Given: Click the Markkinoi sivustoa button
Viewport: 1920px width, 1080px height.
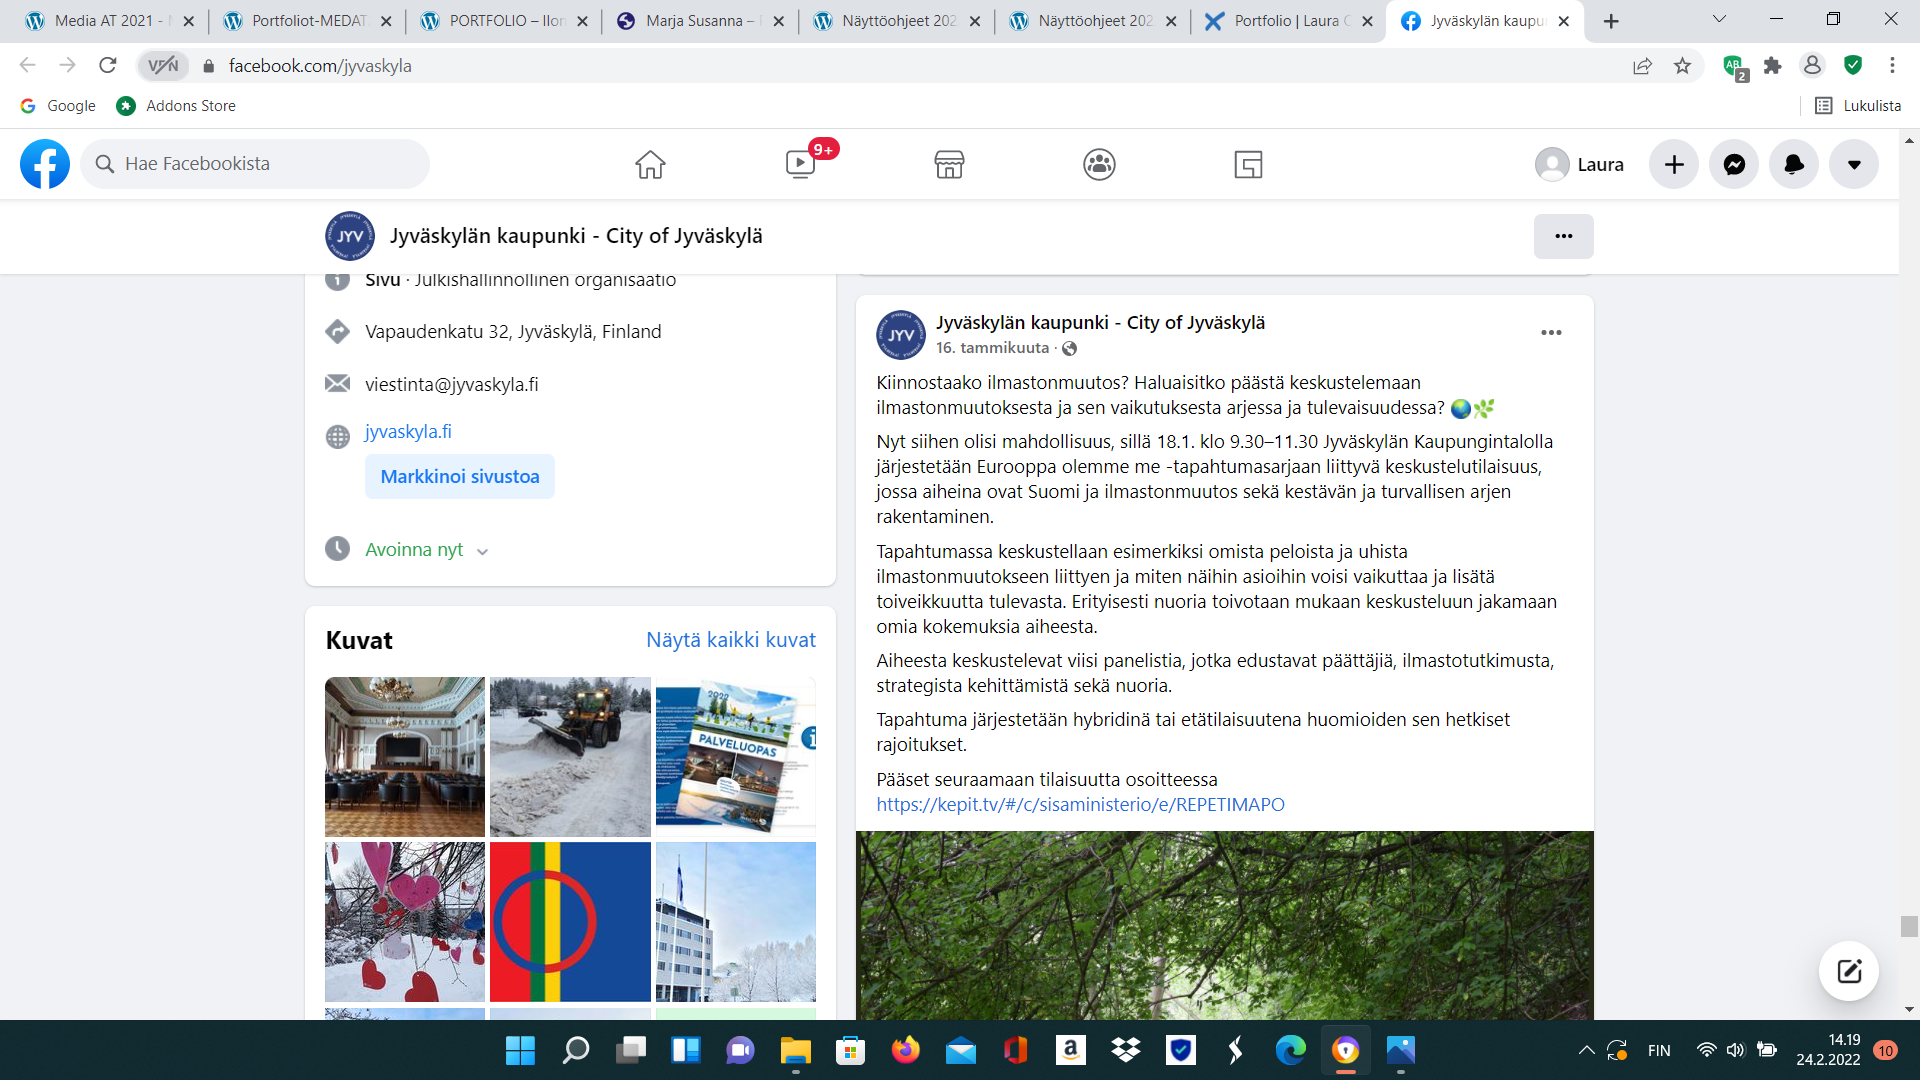Looking at the screenshot, I should click(x=460, y=476).
